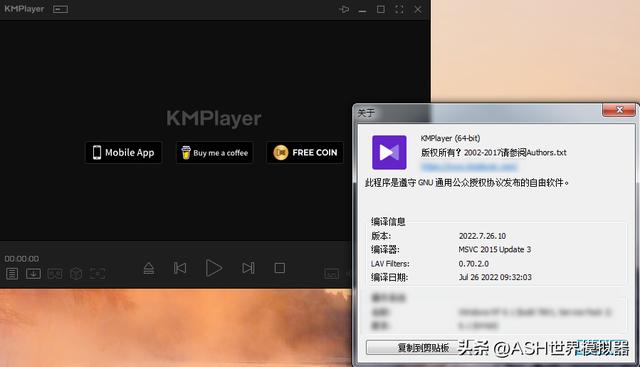Minimize the KMPlayer window
Image resolution: width=640 pixels, height=367 pixels.
click(362, 10)
